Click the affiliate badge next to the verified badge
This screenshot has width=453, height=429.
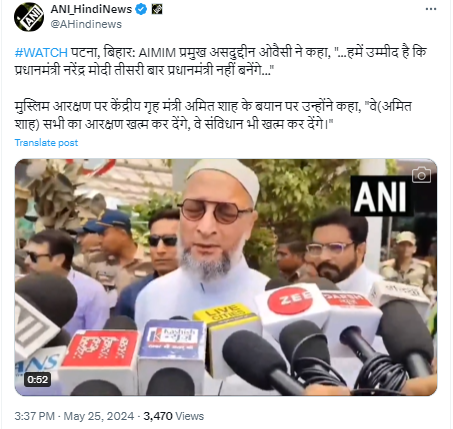(x=157, y=9)
